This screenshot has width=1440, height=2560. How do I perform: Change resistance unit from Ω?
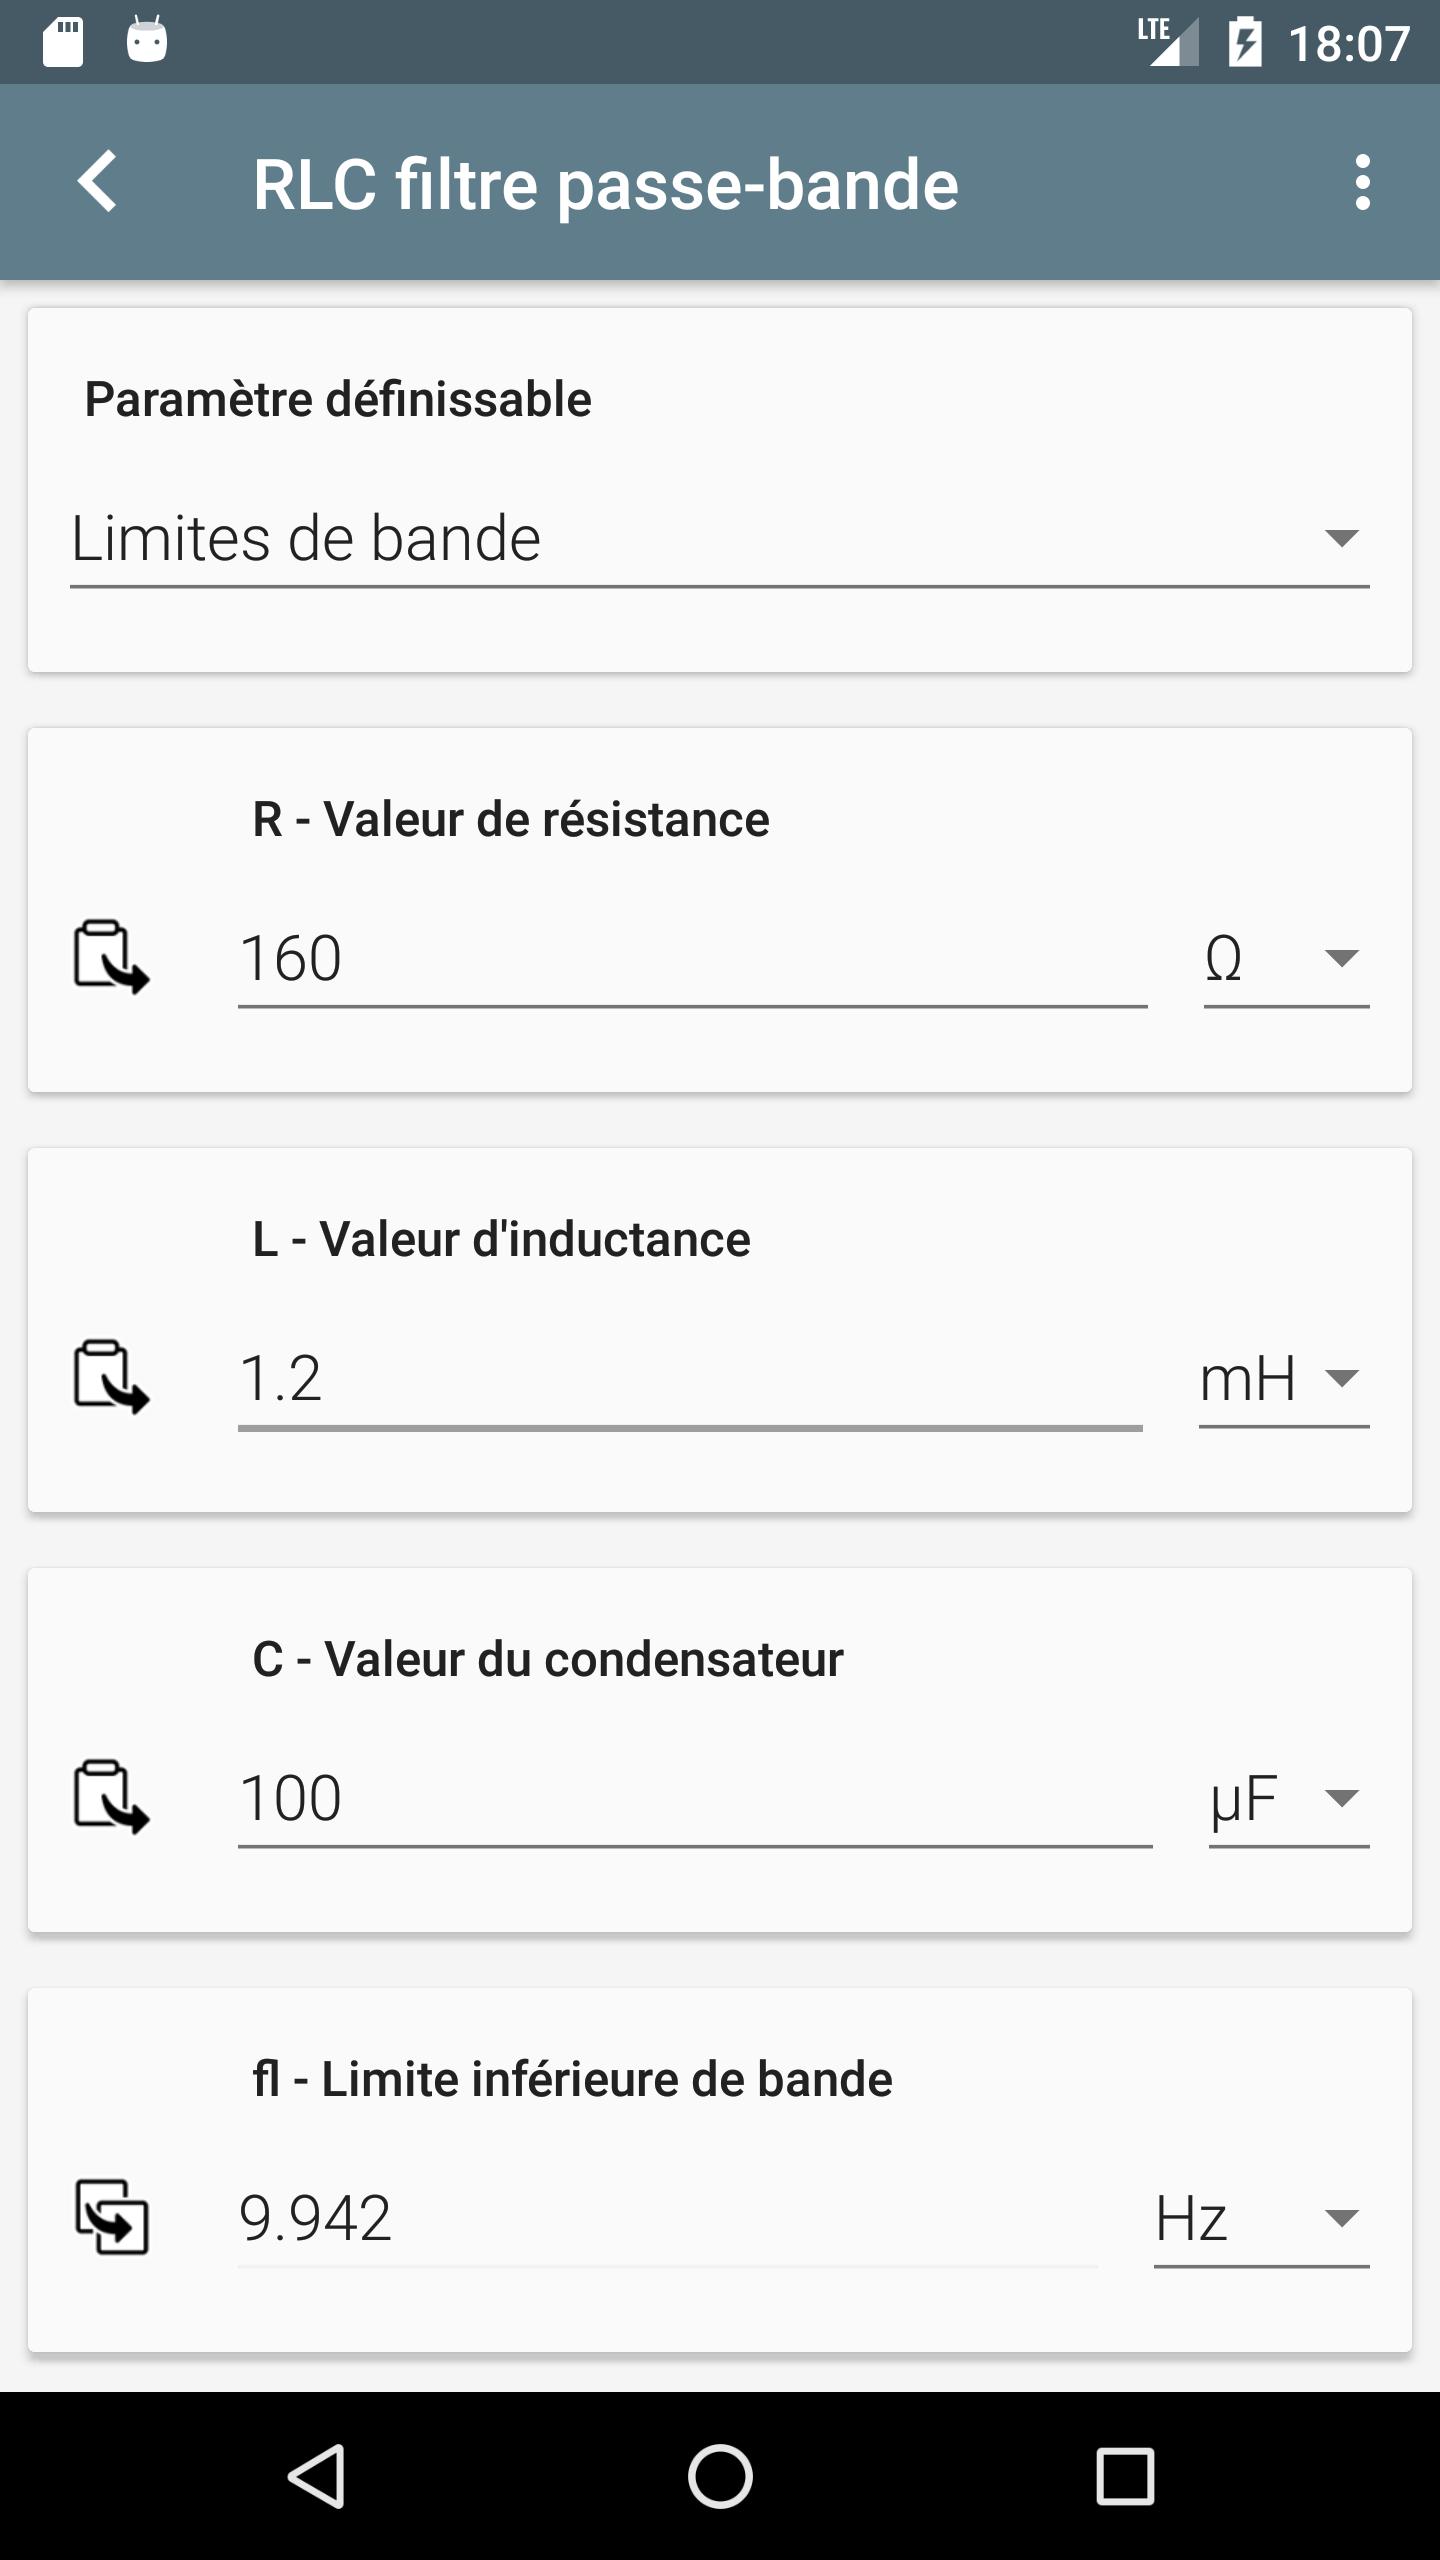[x=1286, y=958]
